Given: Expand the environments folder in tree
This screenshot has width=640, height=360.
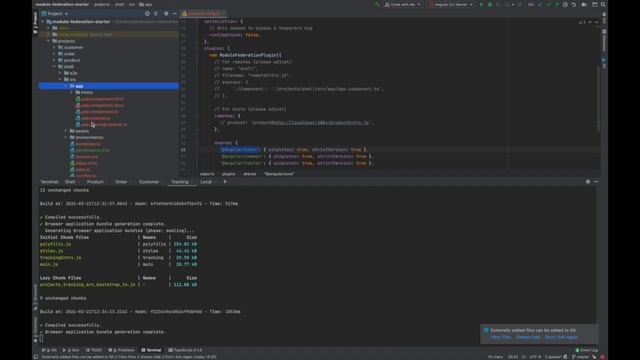Looking at the screenshot, I should click(66, 138).
